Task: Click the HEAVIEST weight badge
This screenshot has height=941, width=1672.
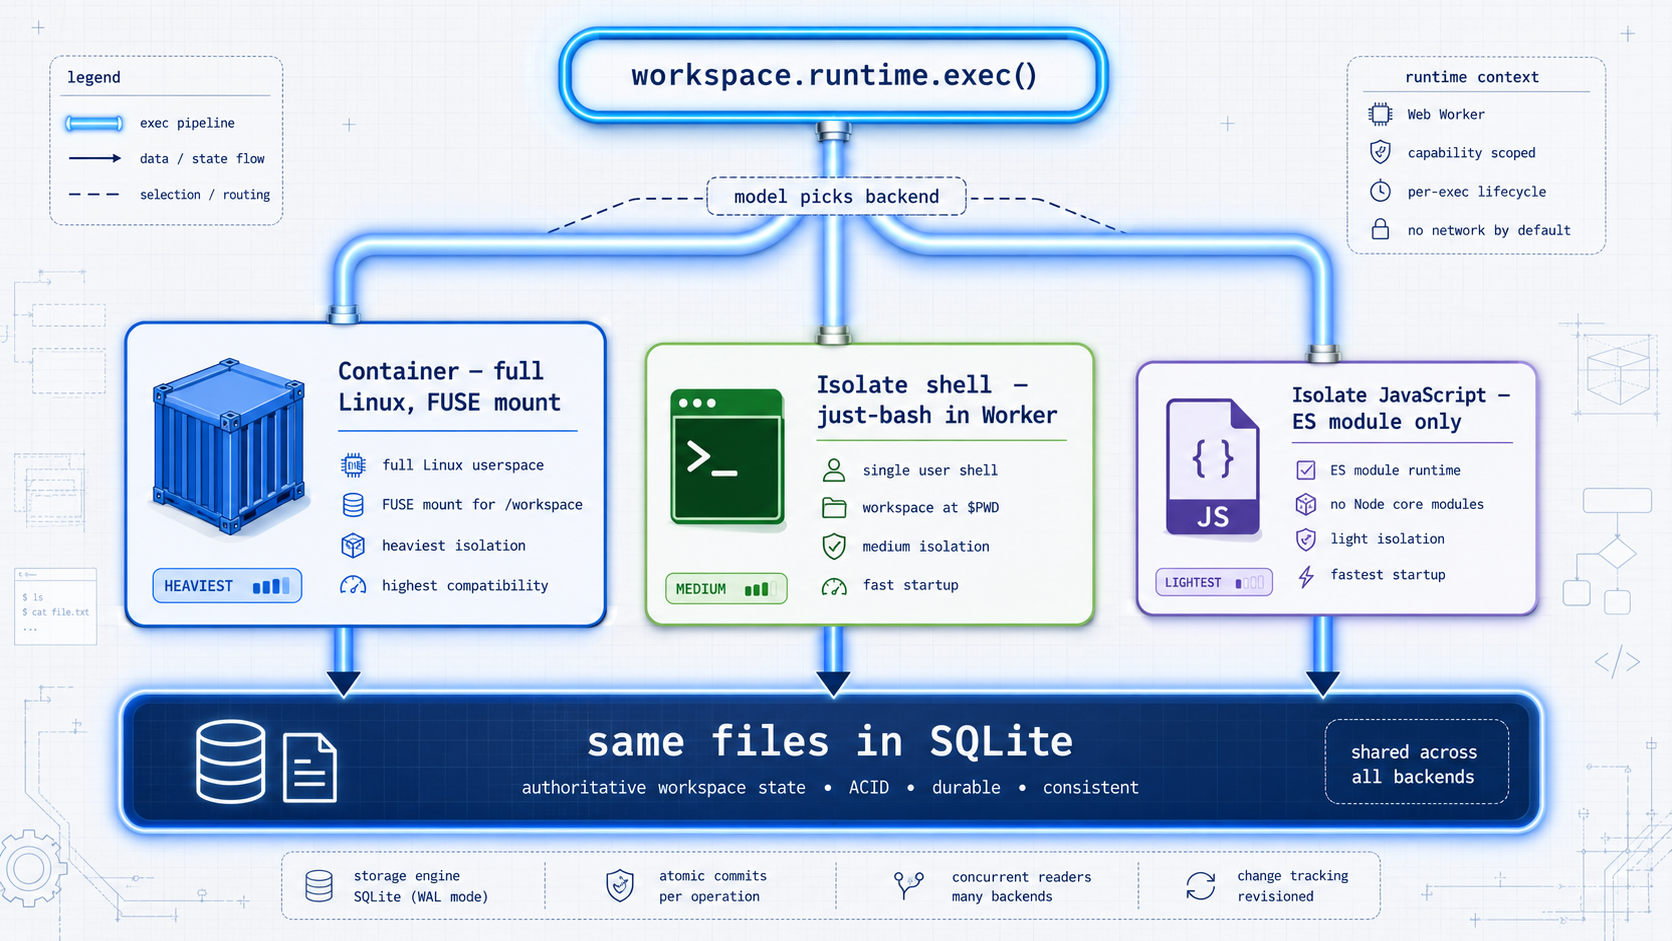Action: pos(227,586)
